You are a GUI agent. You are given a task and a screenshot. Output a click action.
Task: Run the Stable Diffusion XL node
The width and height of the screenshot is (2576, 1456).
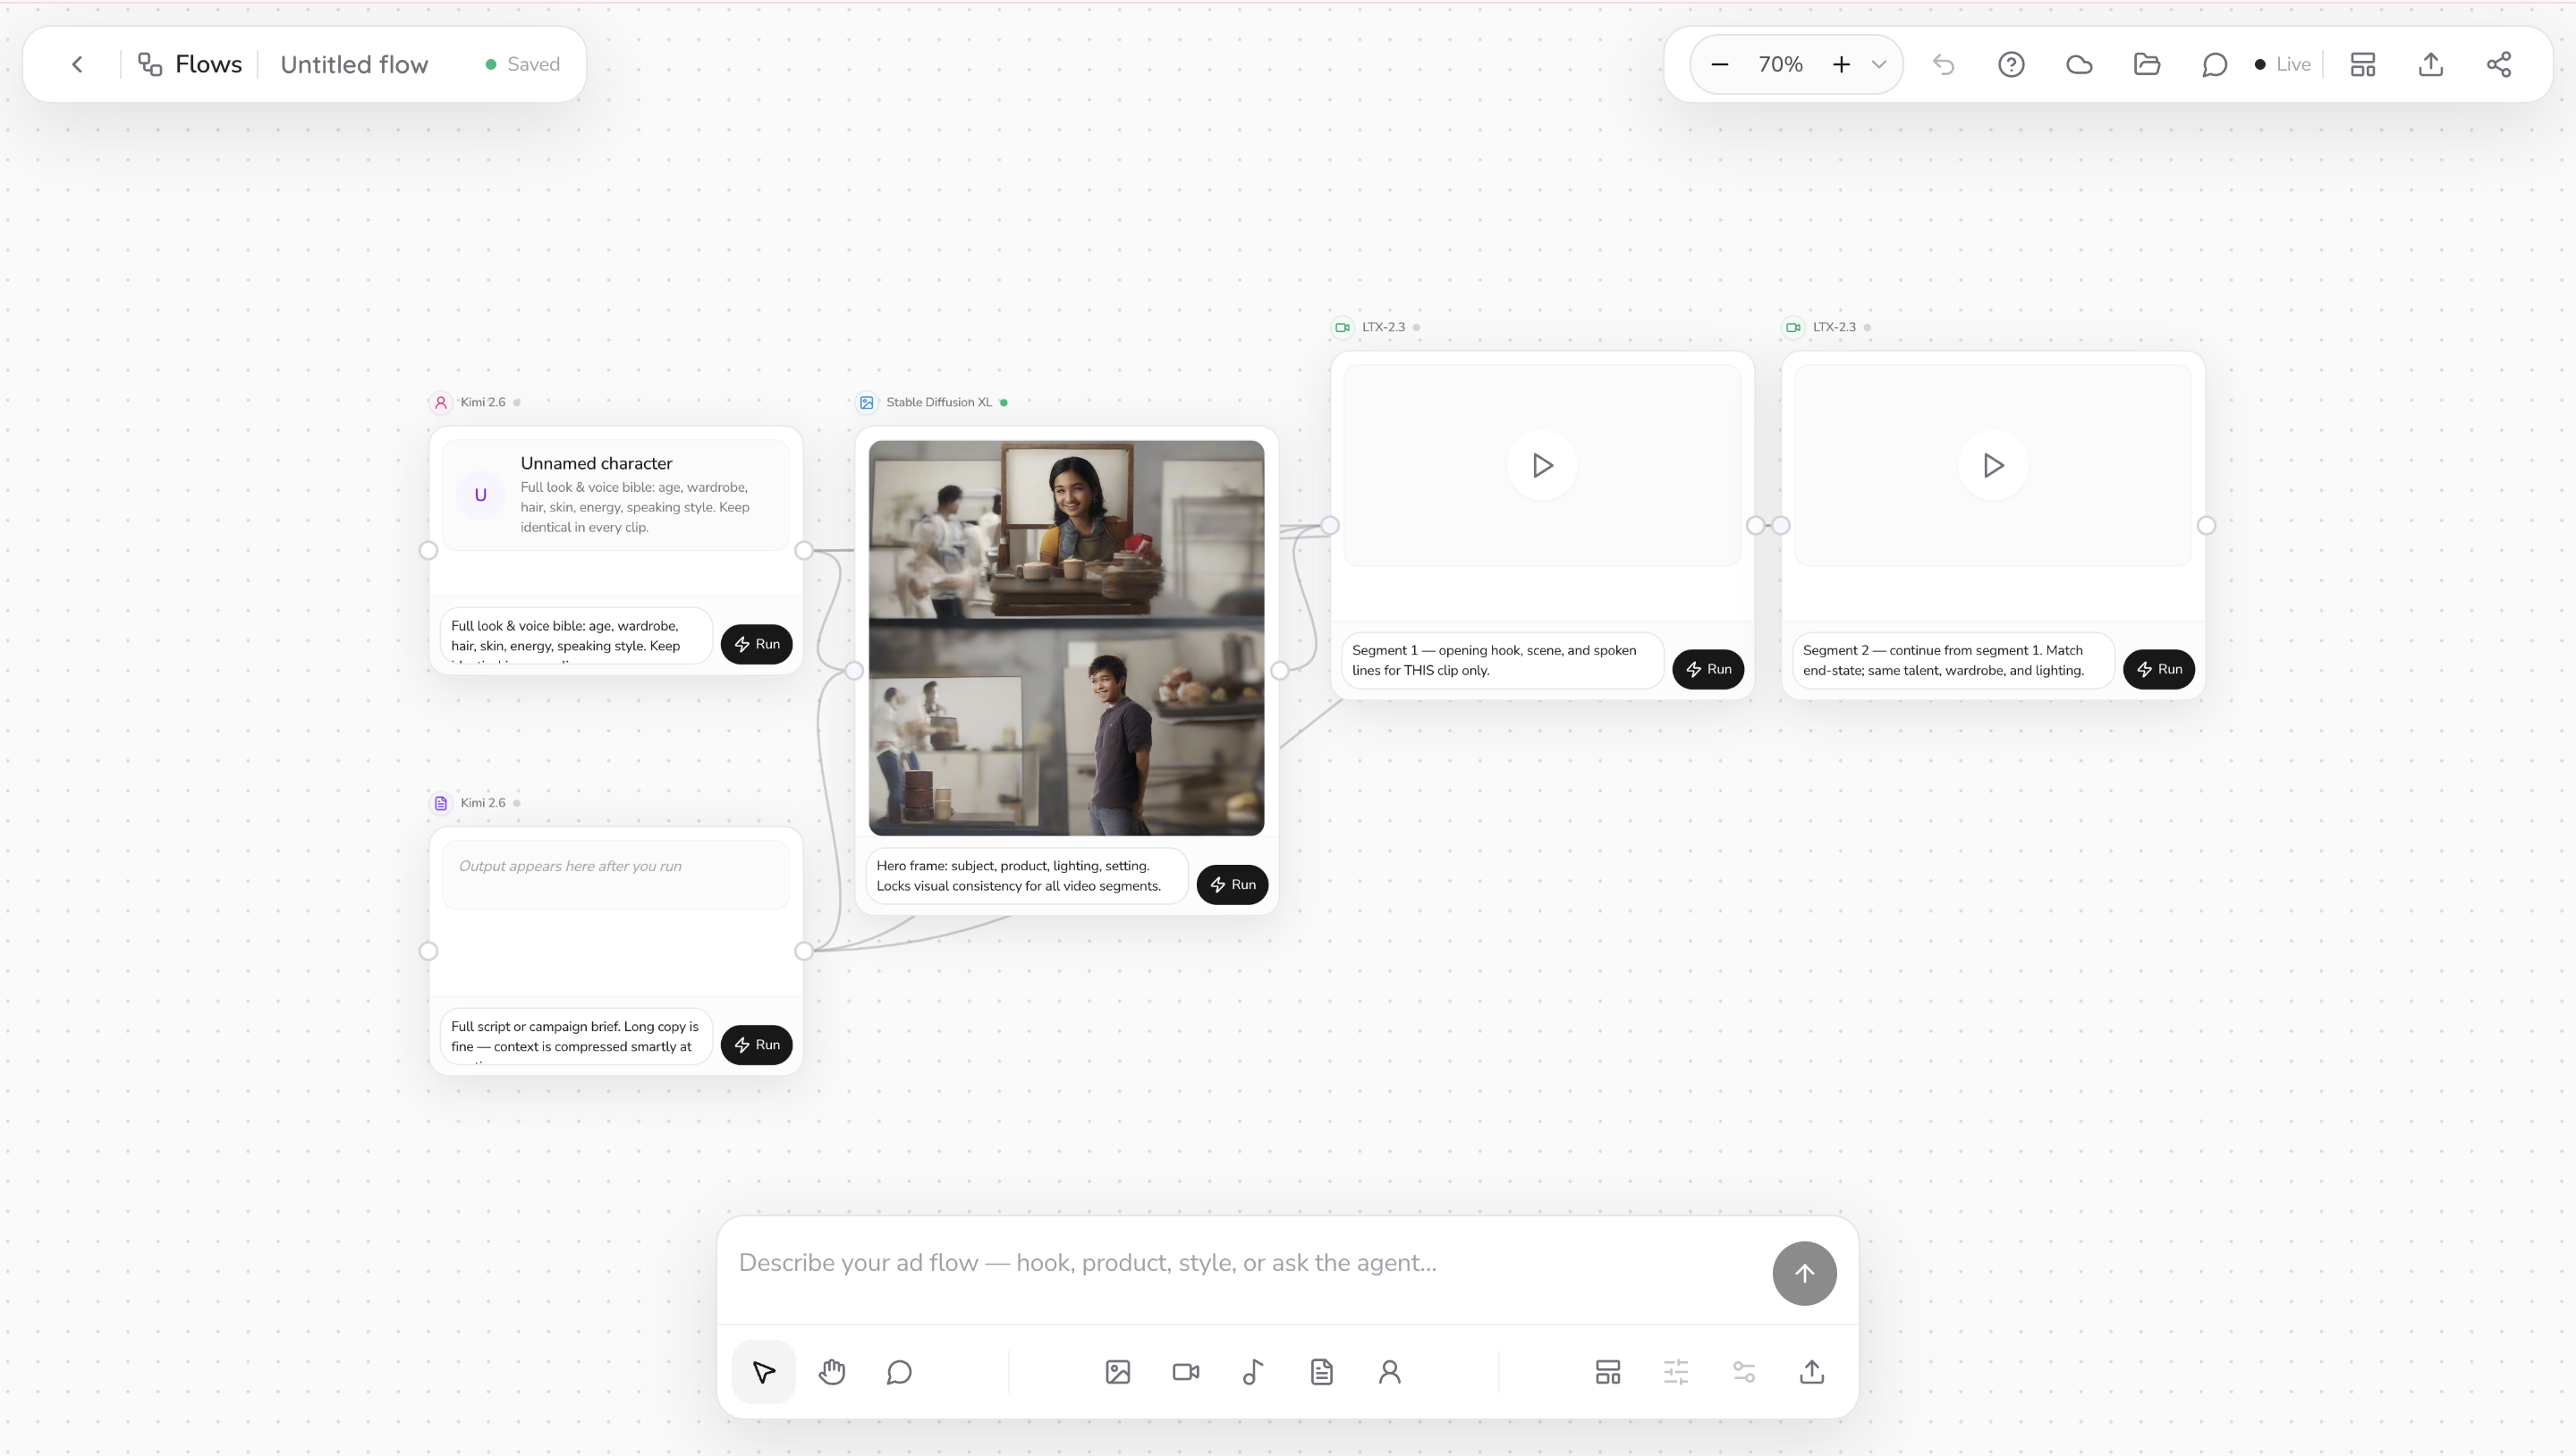[1232, 884]
